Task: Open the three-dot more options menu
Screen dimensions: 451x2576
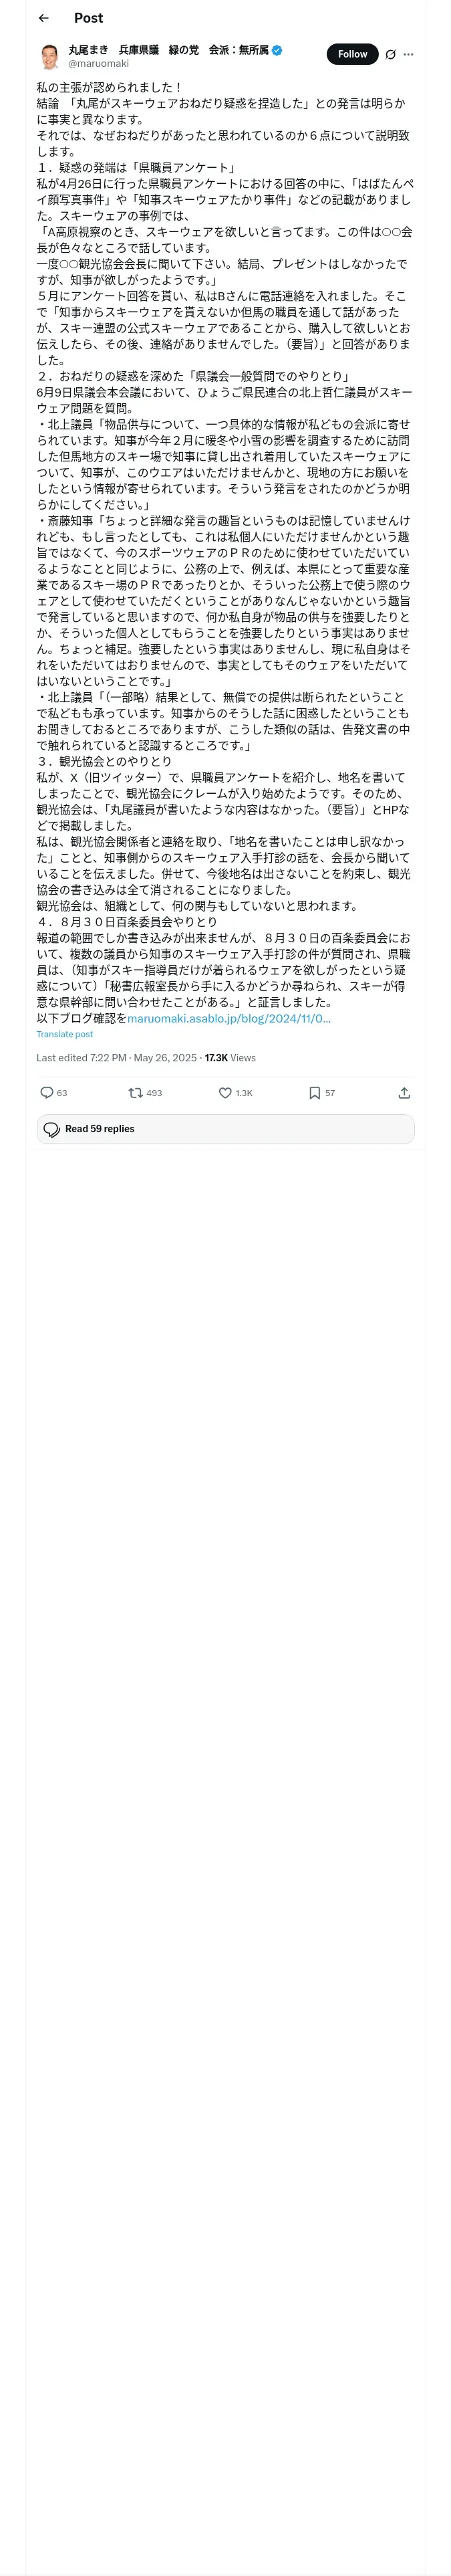Action: (x=408, y=54)
